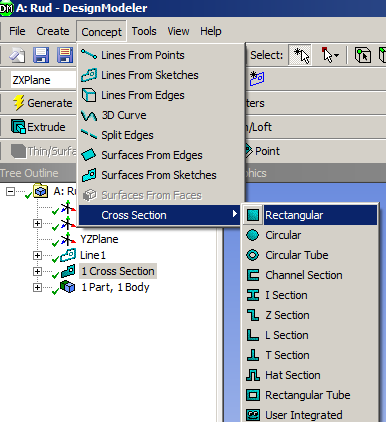Open the Help menu
The height and width of the screenshot is (422, 386).
click(x=211, y=31)
